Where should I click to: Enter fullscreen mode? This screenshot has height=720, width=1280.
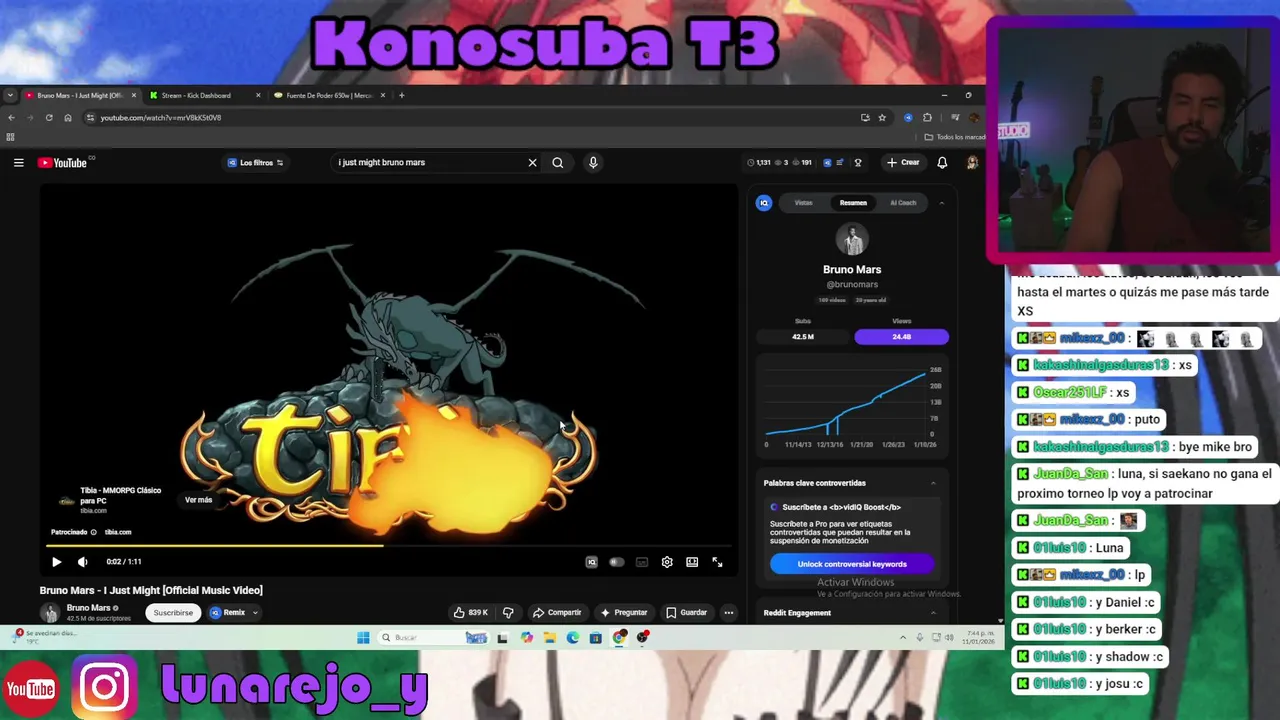[717, 562]
